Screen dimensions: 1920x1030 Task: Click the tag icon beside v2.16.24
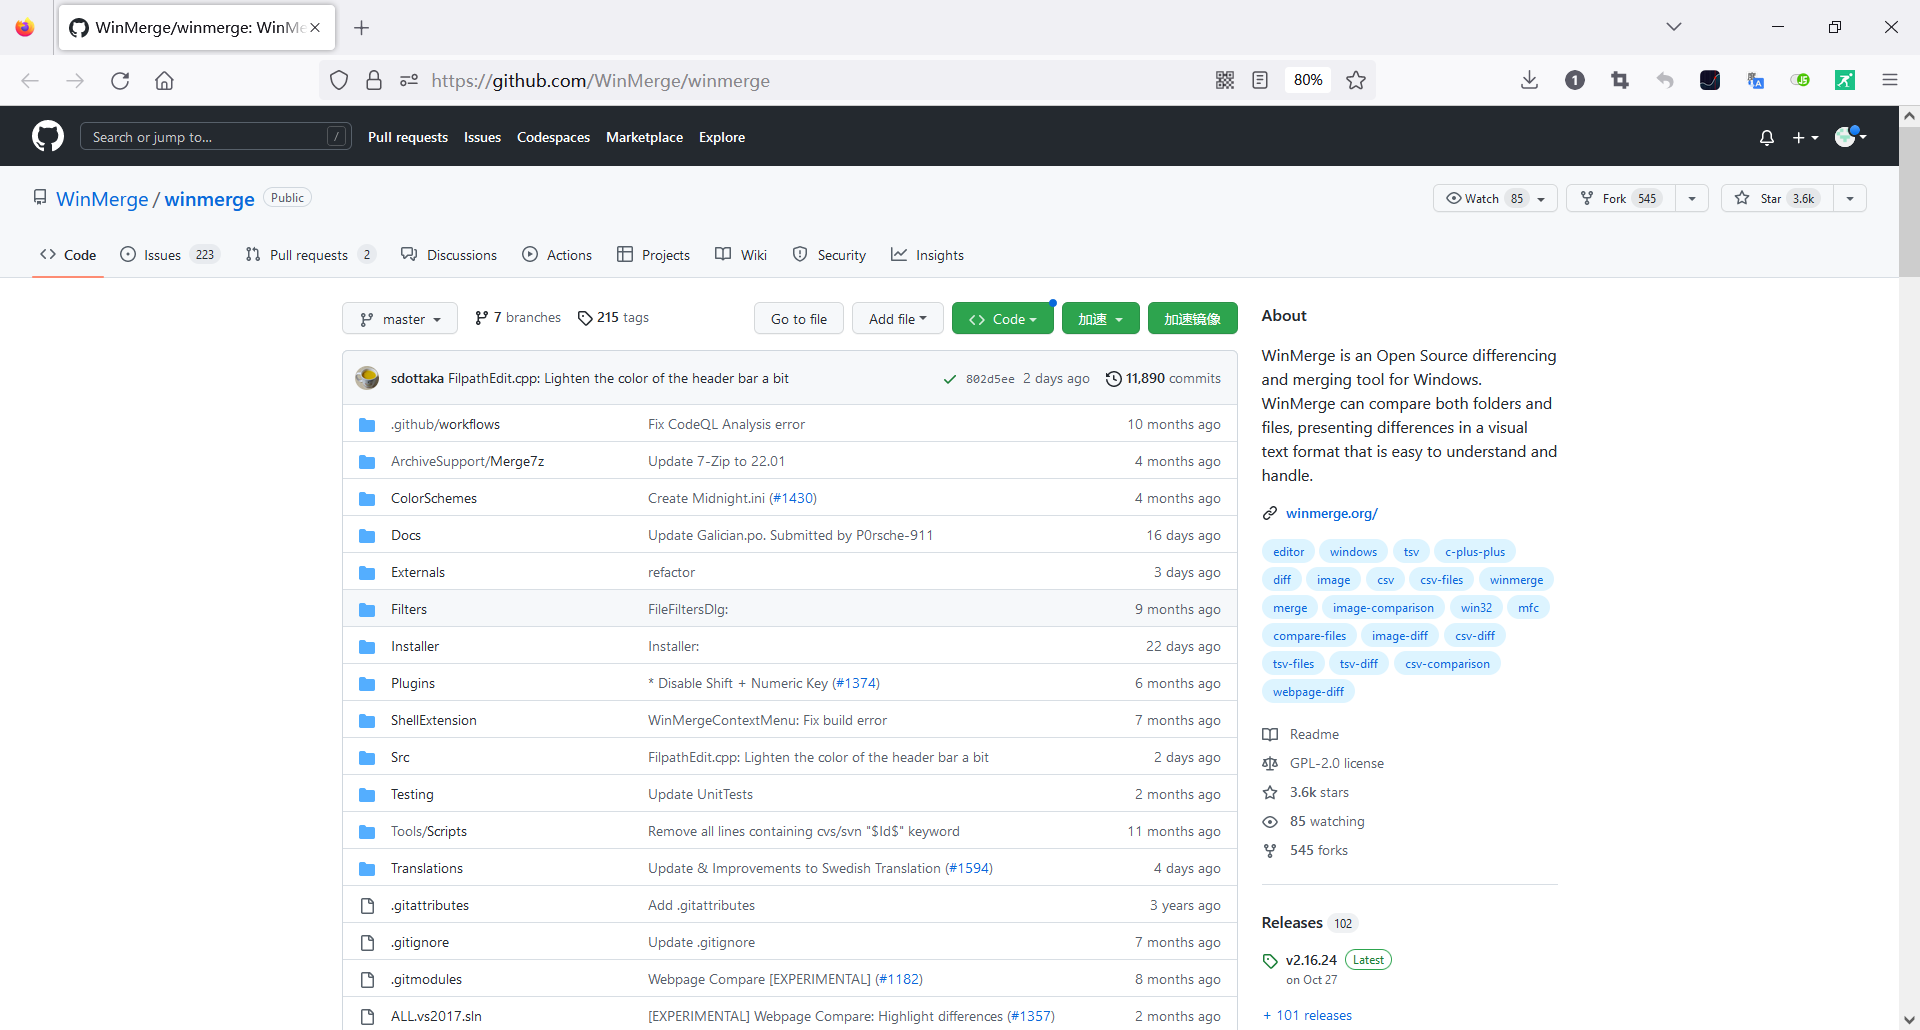click(x=1270, y=961)
